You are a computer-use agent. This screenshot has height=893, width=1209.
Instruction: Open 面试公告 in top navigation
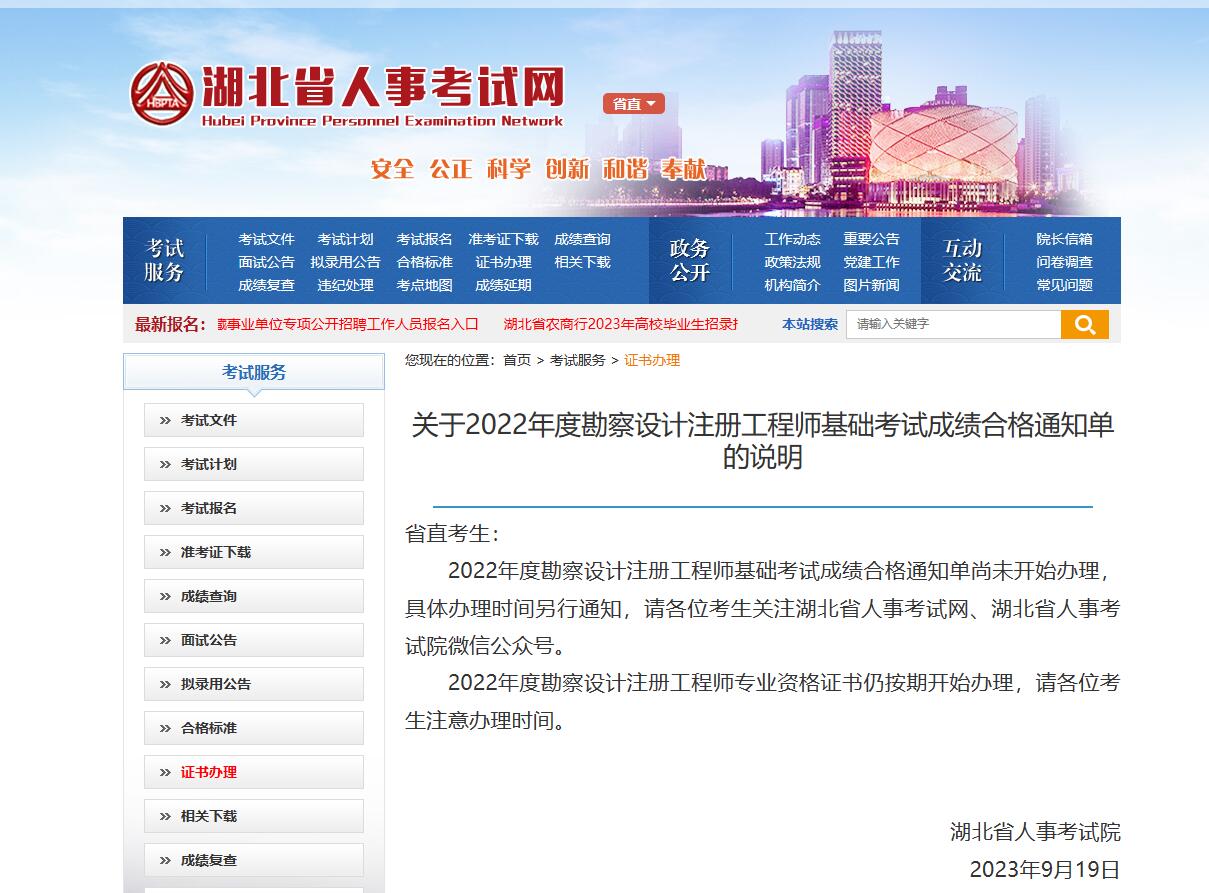[266, 262]
